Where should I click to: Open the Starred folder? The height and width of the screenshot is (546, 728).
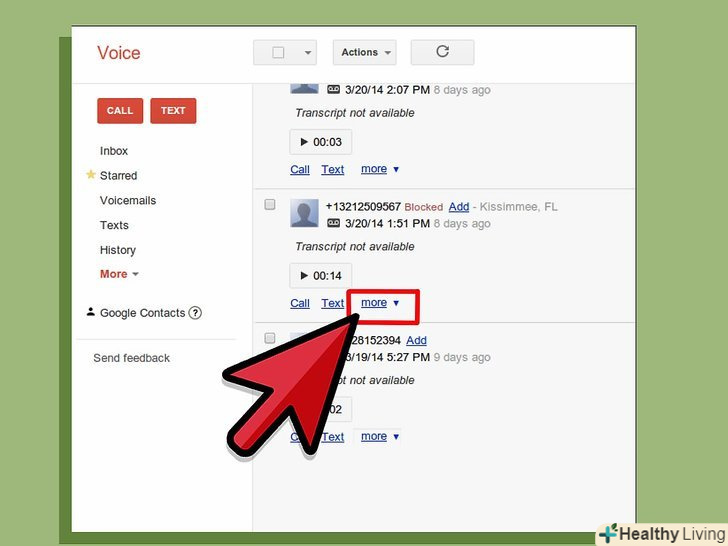click(118, 176)
